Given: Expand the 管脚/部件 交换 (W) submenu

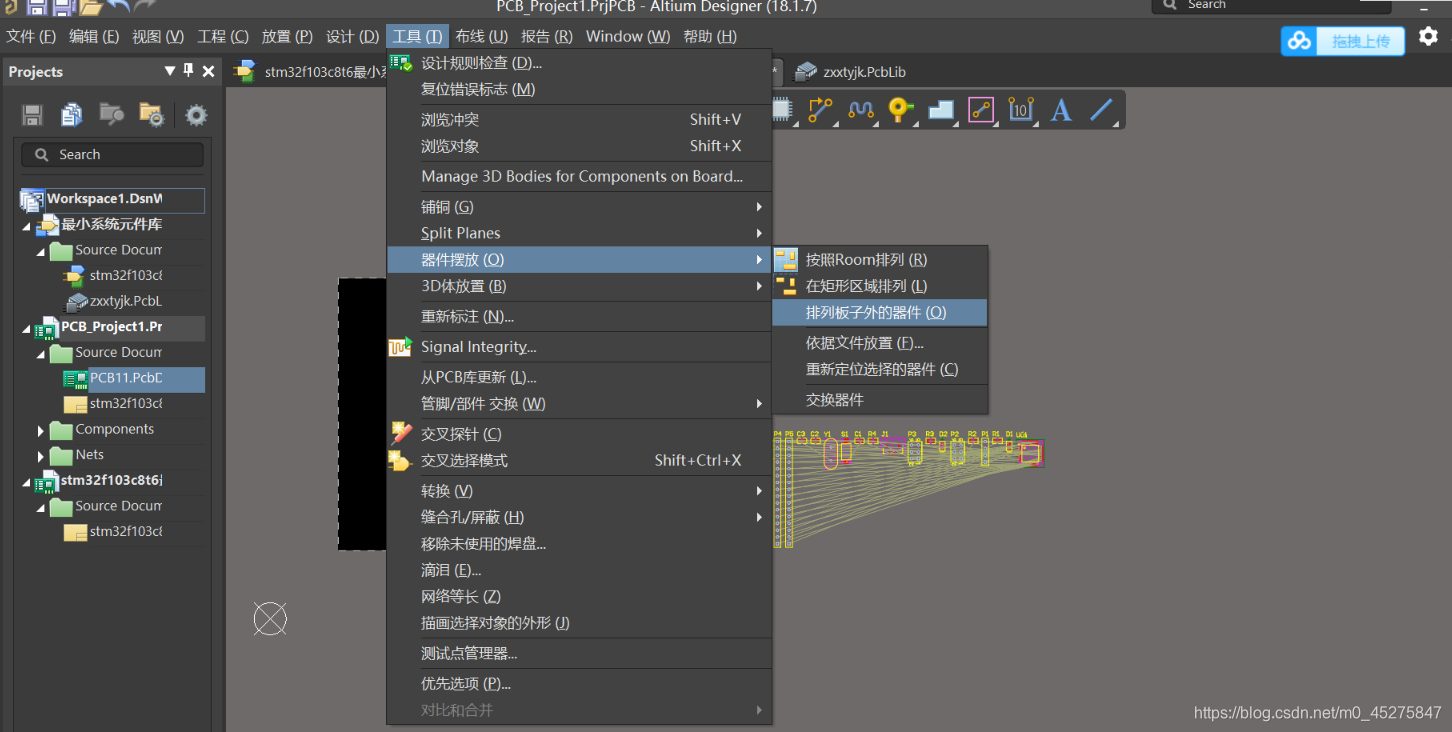Looking at the screenshot, I should point(579,404).
